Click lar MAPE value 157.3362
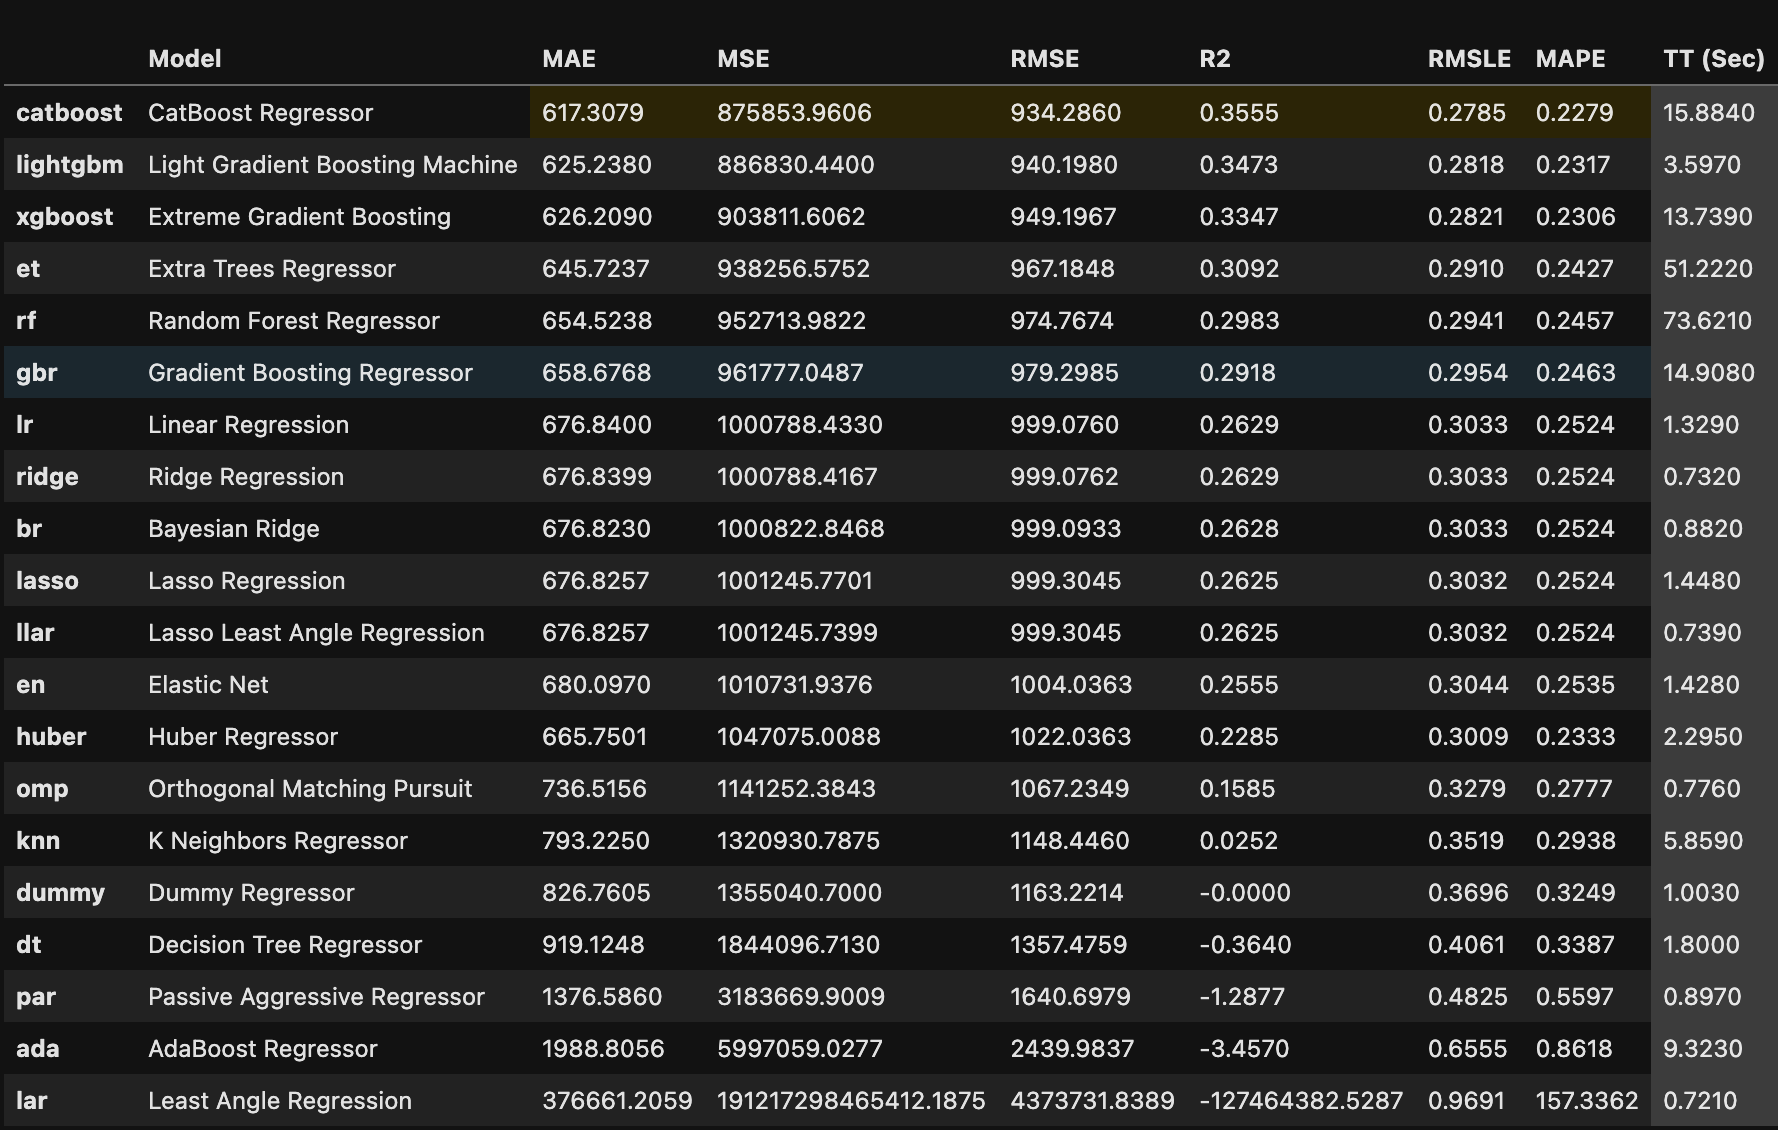The height and width of the screenshot is (1130, 1778). (x=1587, y=1101)
